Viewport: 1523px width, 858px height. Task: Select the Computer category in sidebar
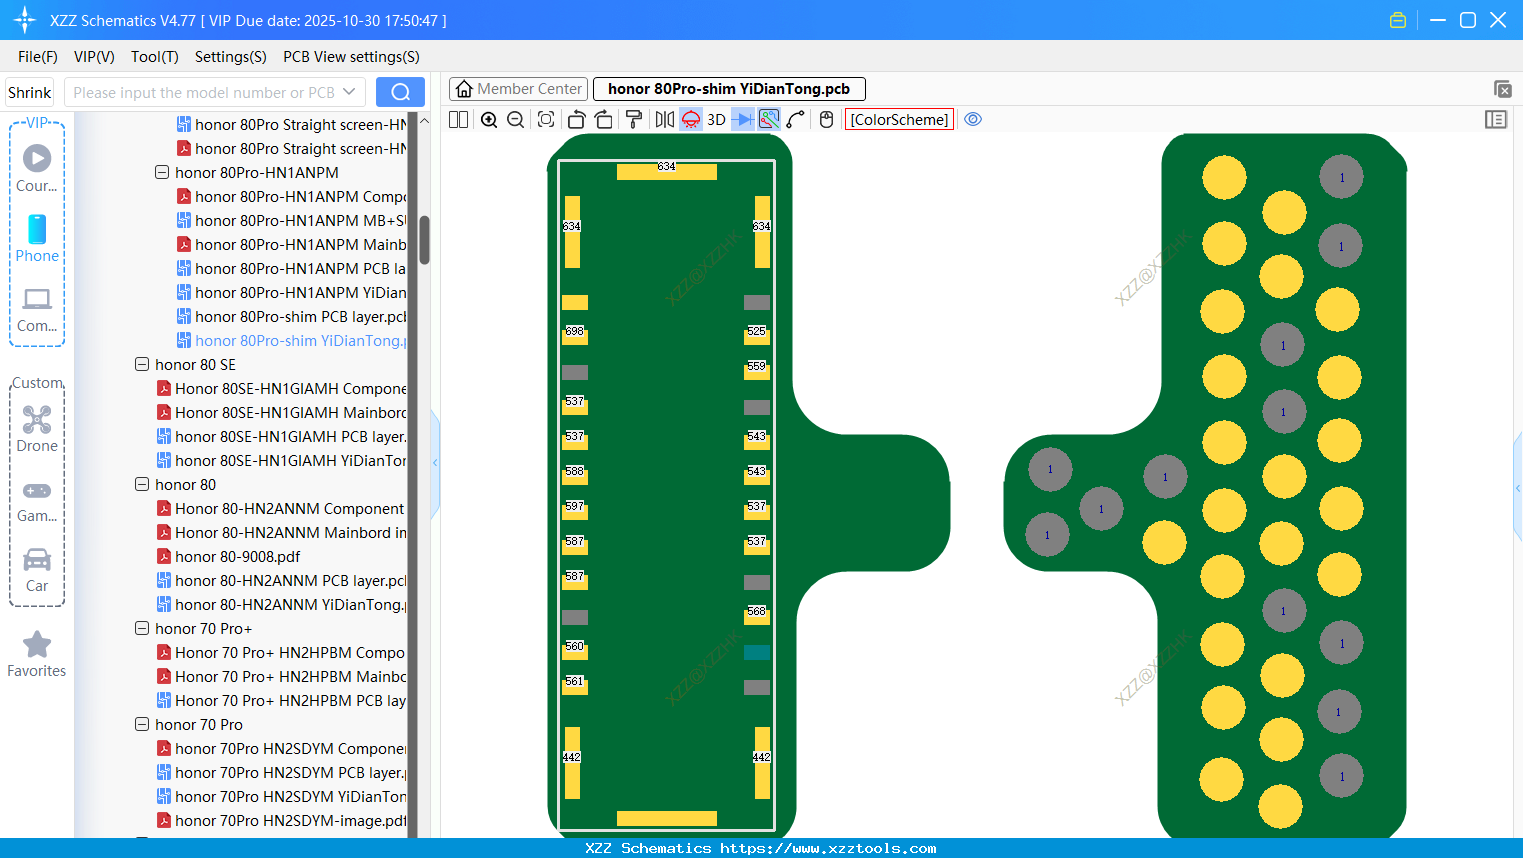click(x=37, y=309)
